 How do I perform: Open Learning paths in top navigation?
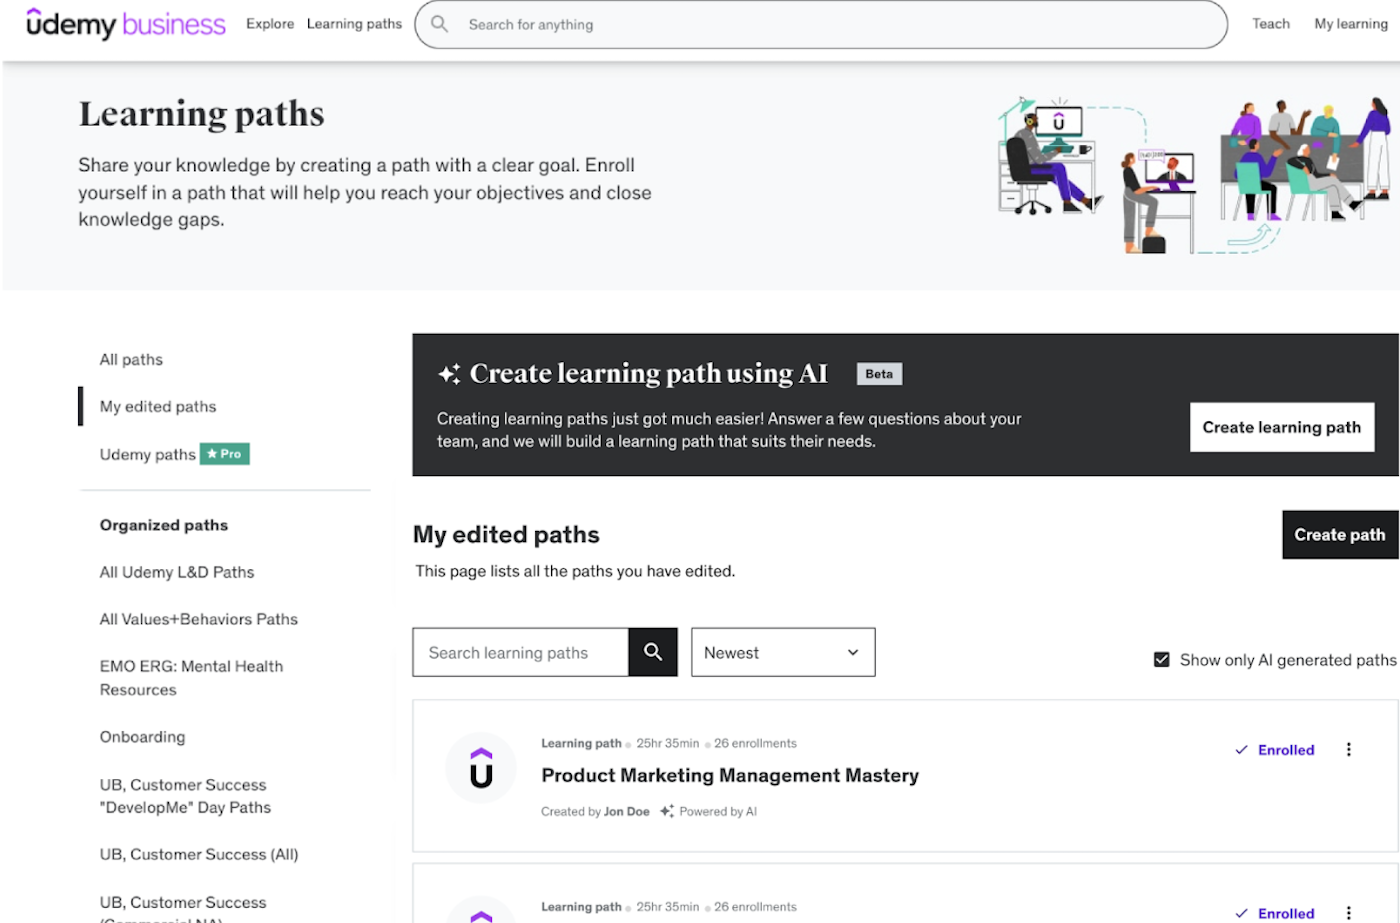(354, 24)
